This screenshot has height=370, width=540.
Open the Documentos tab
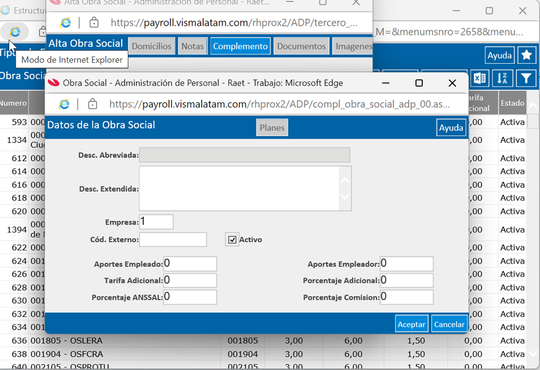tap(301, 46)
